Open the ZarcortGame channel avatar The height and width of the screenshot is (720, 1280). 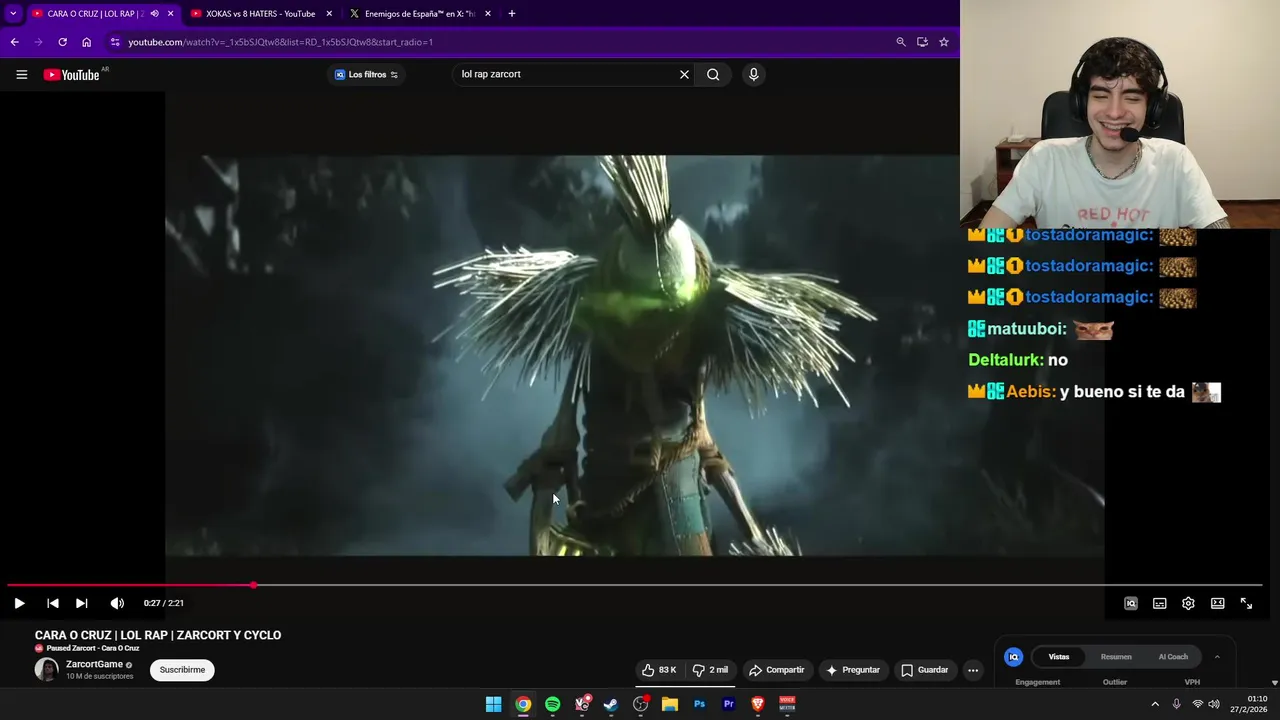point(47,670)
